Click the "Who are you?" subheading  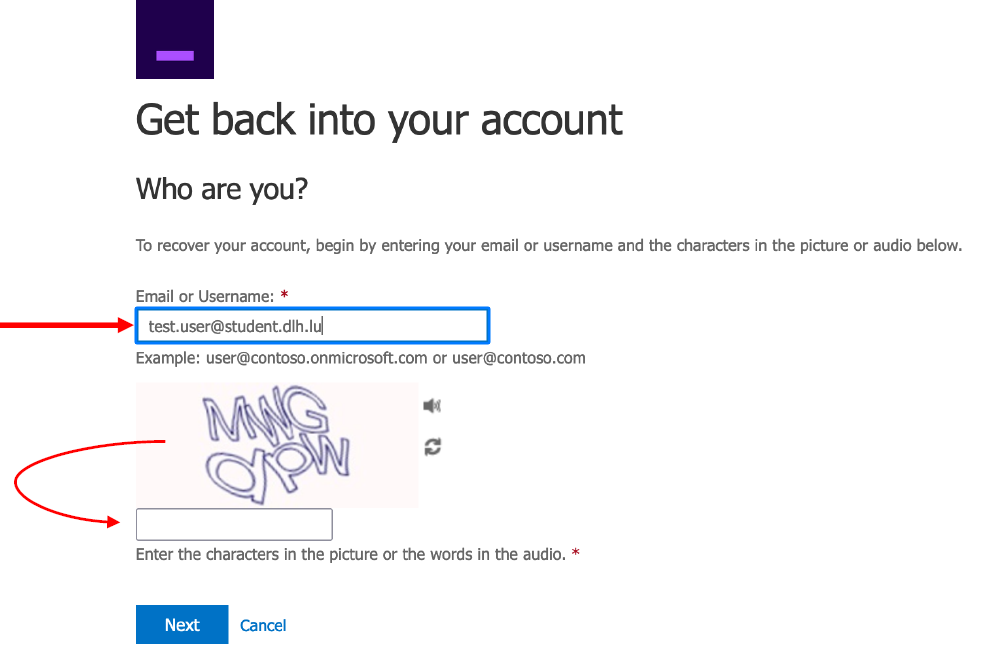pos(221,188)
